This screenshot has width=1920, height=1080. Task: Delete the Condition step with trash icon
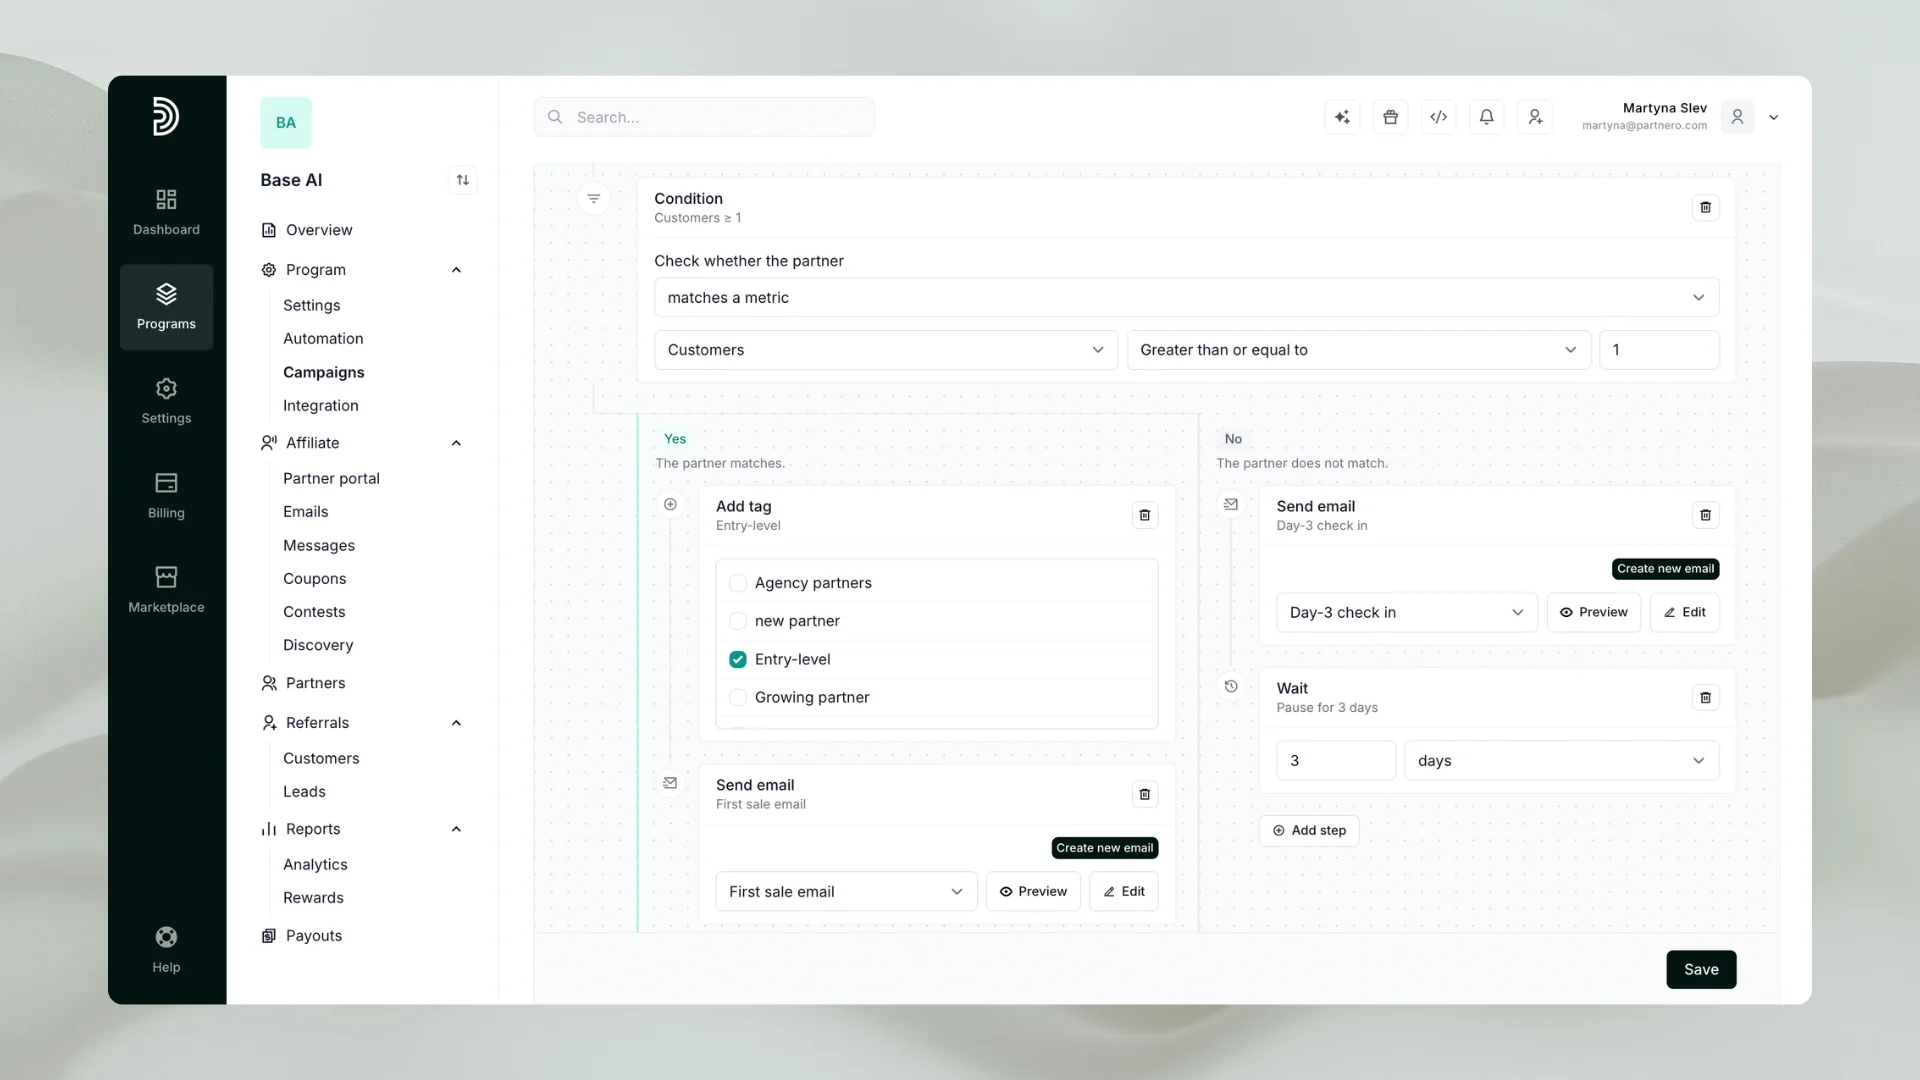[1706, 207]
